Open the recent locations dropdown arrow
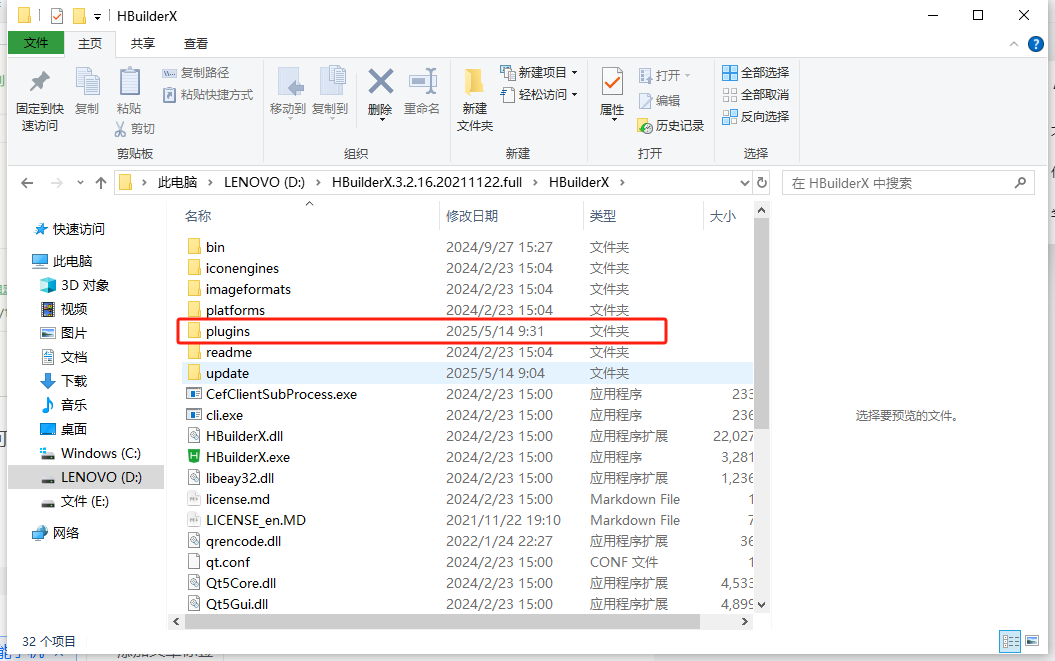The image size is (1055, 661). click(x=81, y=183)
